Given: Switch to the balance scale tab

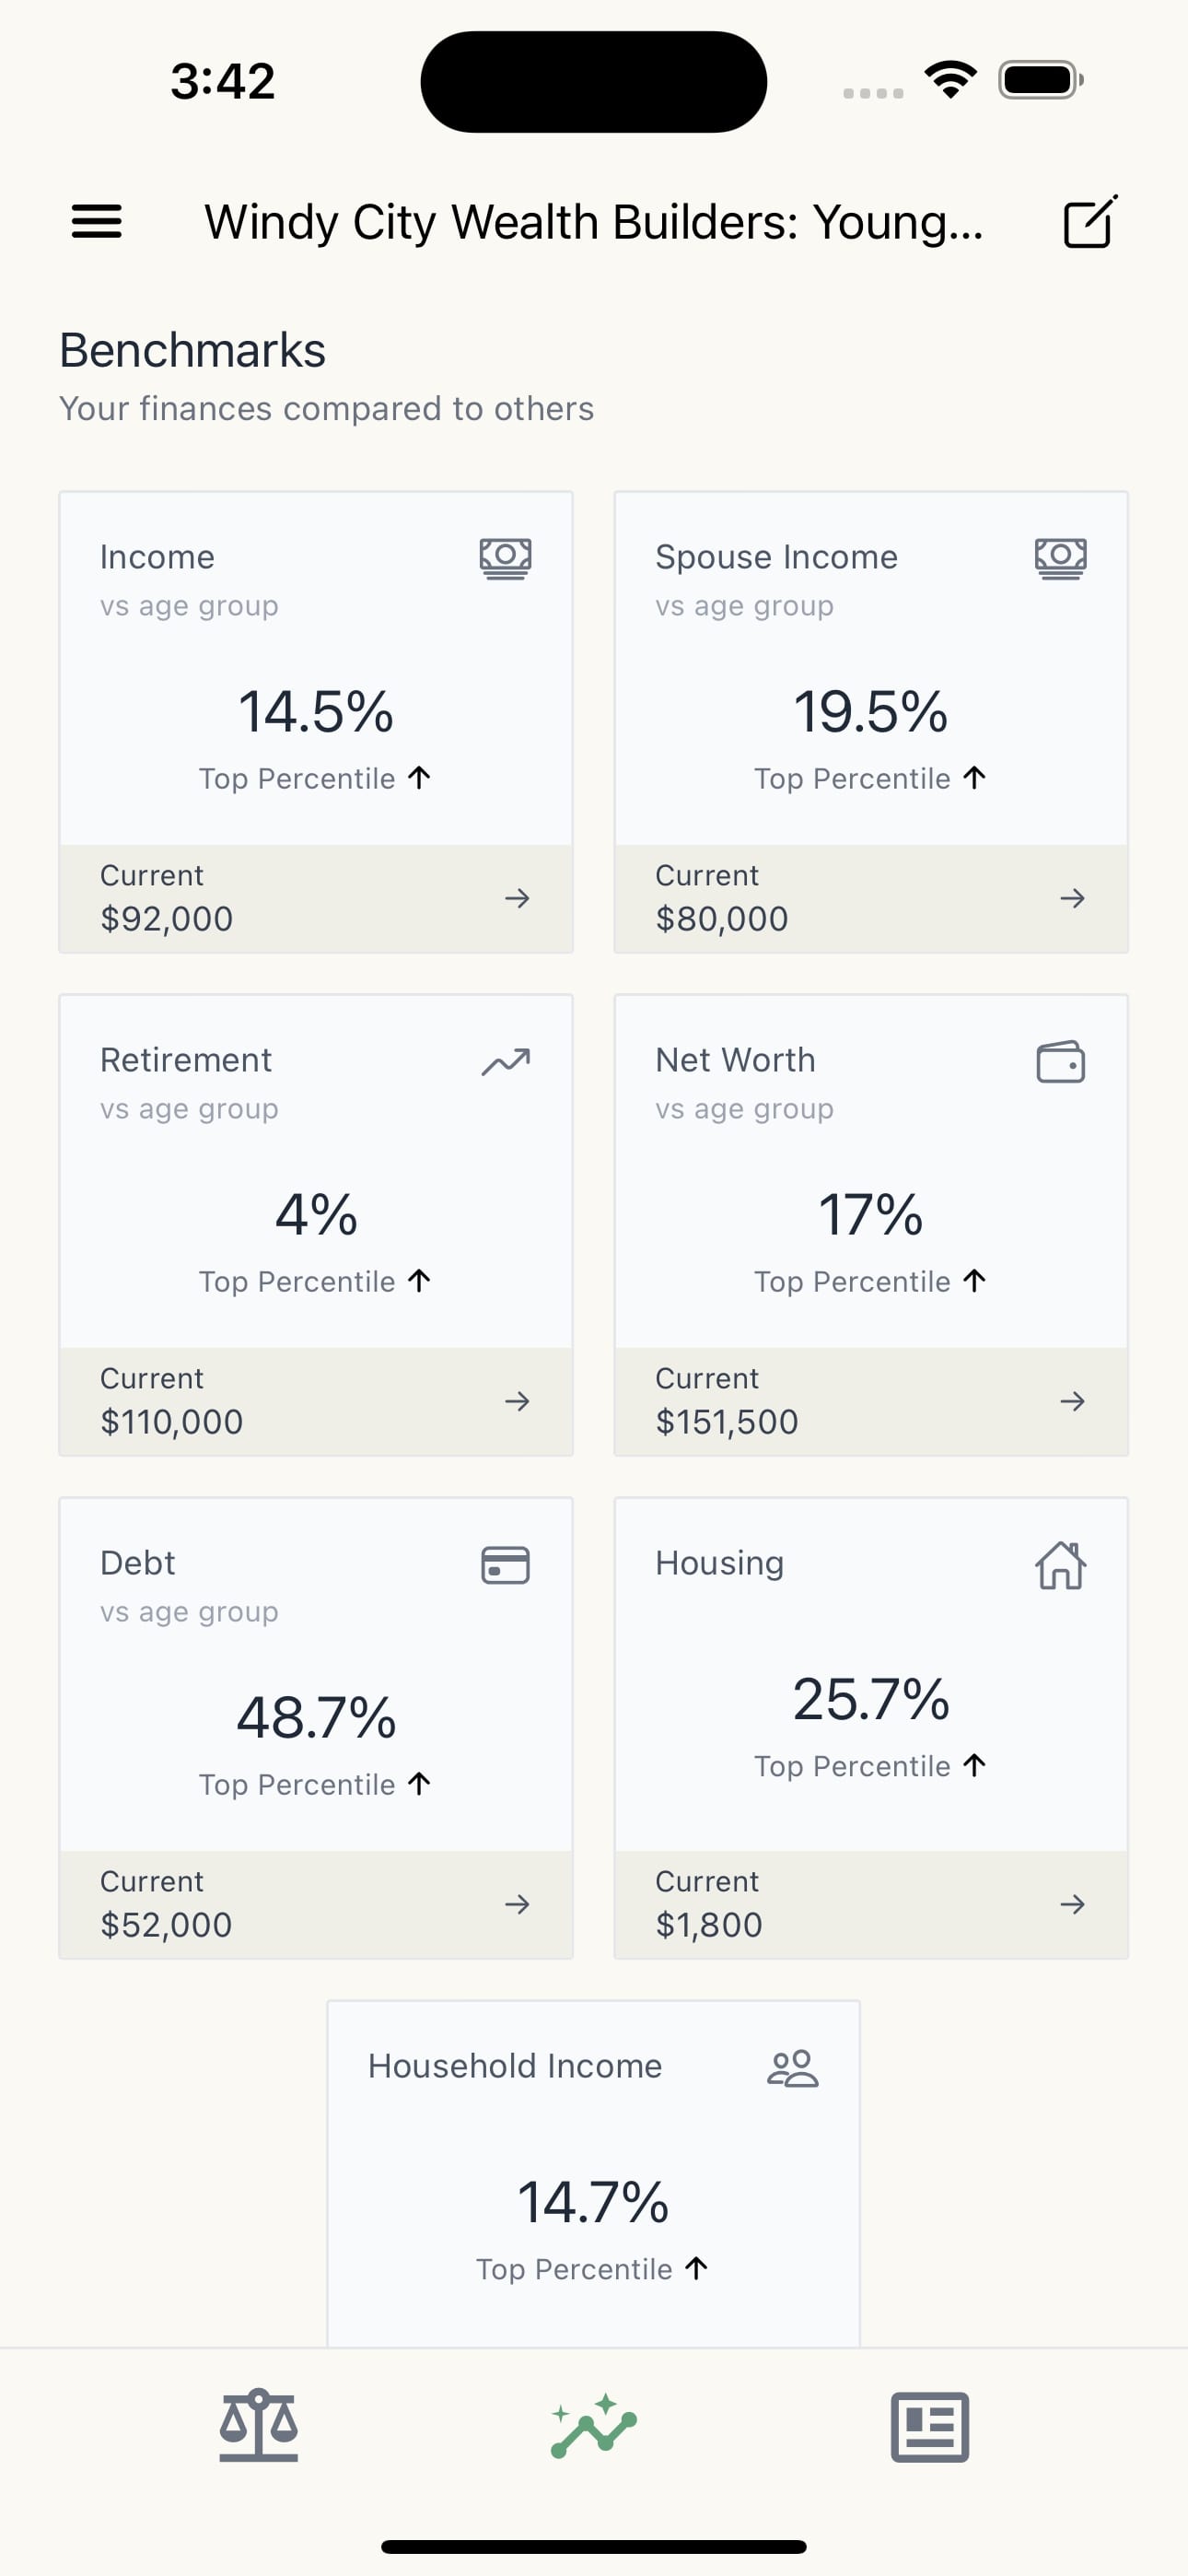Looking at the screenshot, I should [259, 2426].
